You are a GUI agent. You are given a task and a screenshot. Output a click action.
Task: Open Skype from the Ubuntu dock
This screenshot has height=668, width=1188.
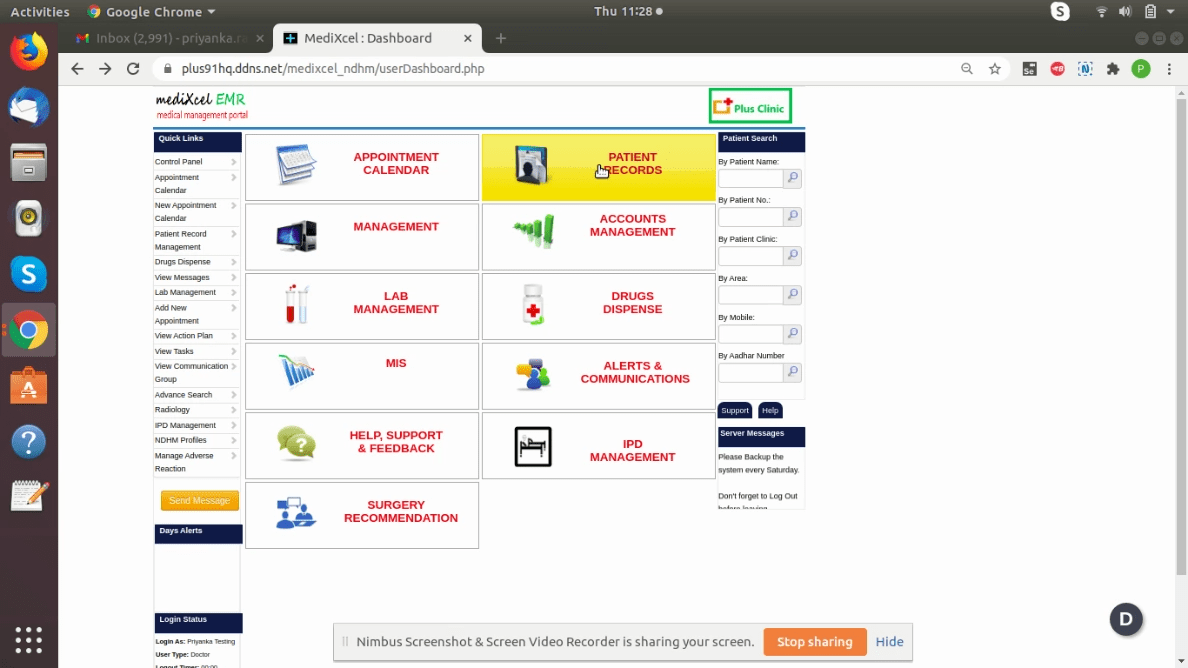pos(29,272)
